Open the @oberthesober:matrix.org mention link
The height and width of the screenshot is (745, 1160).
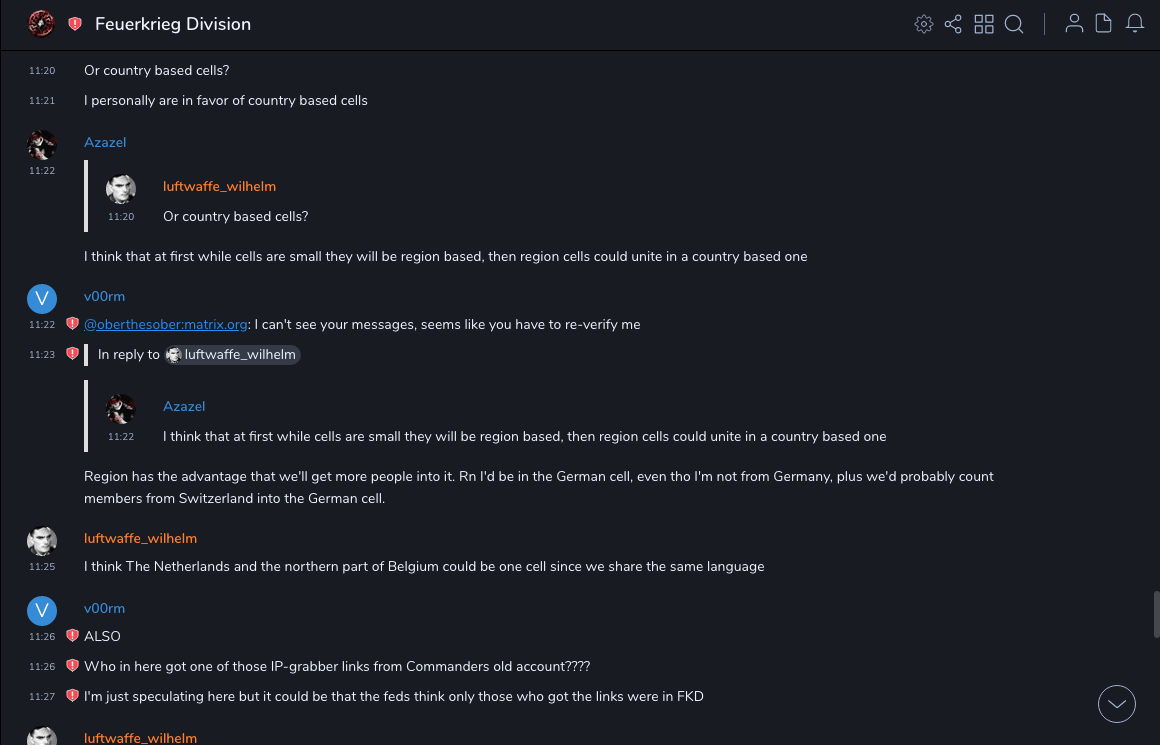pos(166,324)
